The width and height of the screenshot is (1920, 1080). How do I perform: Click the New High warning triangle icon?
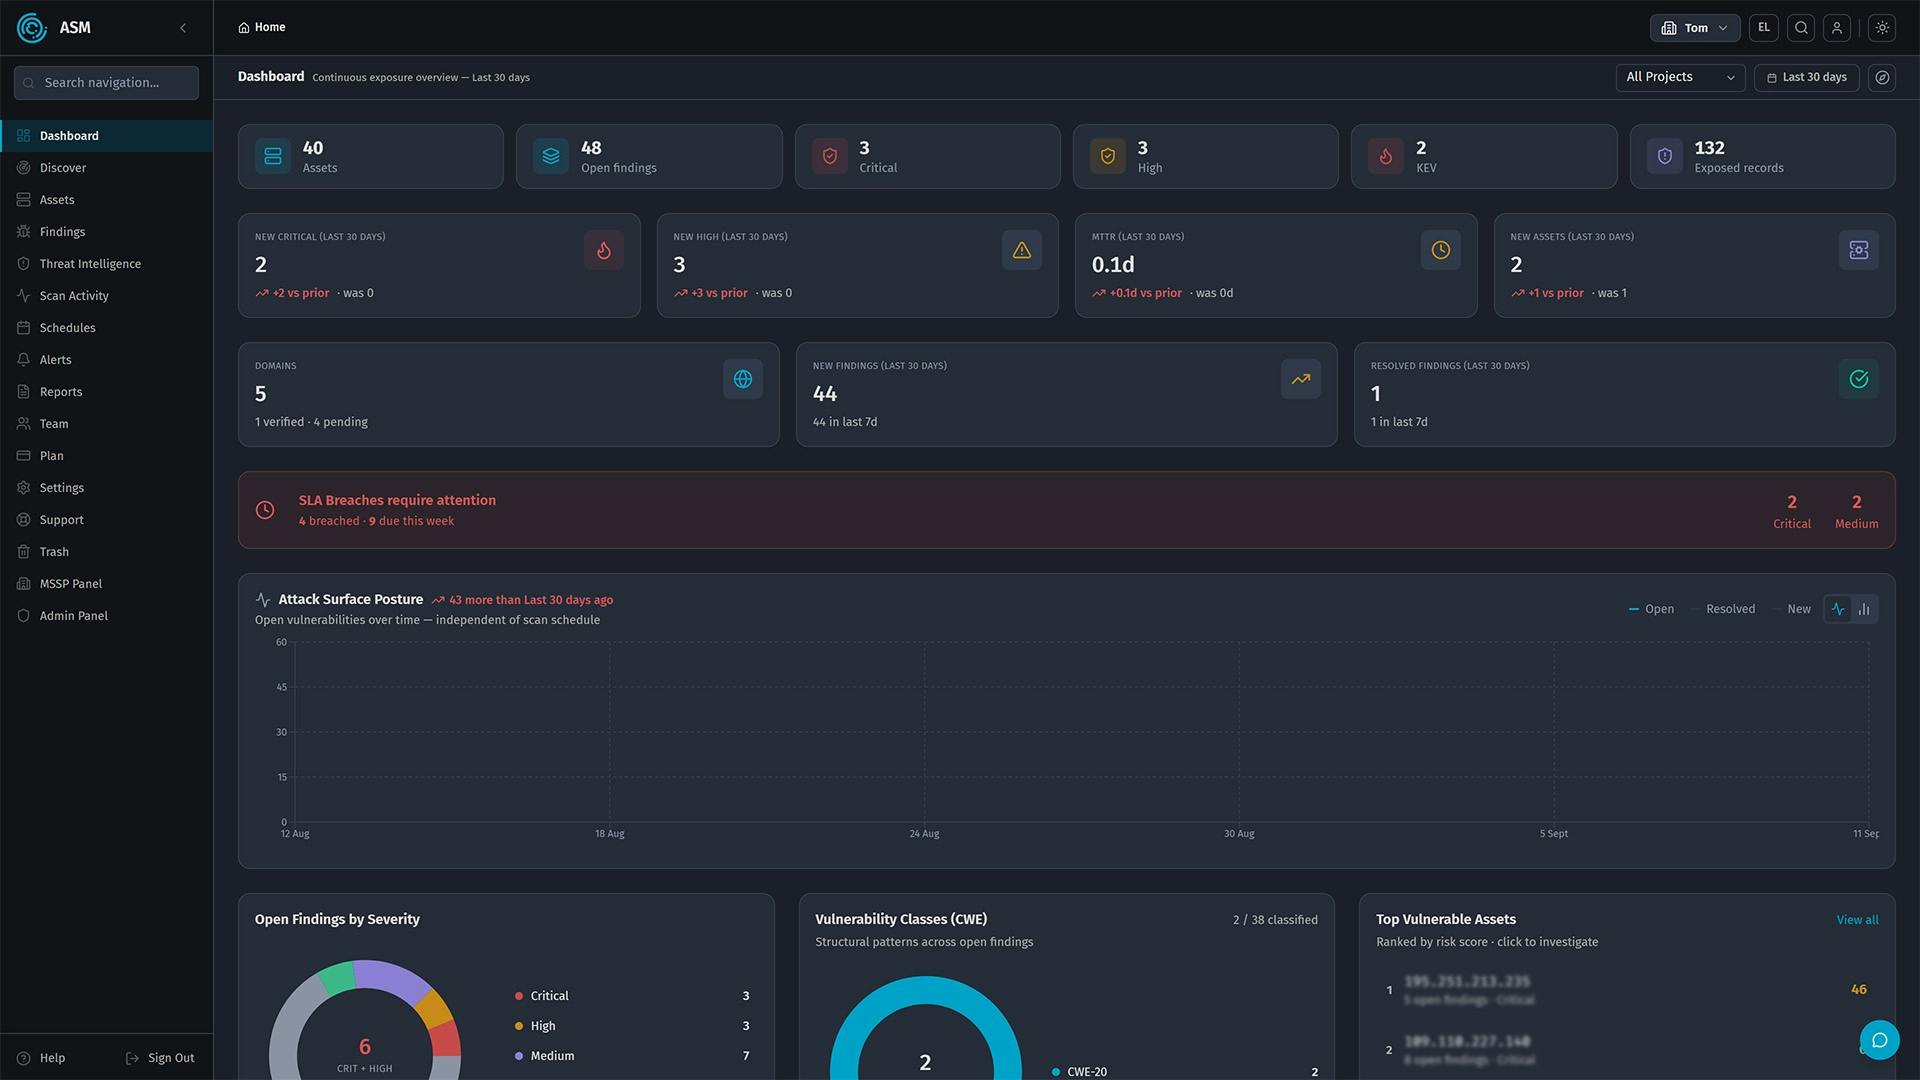click(x=1022, y=250)
